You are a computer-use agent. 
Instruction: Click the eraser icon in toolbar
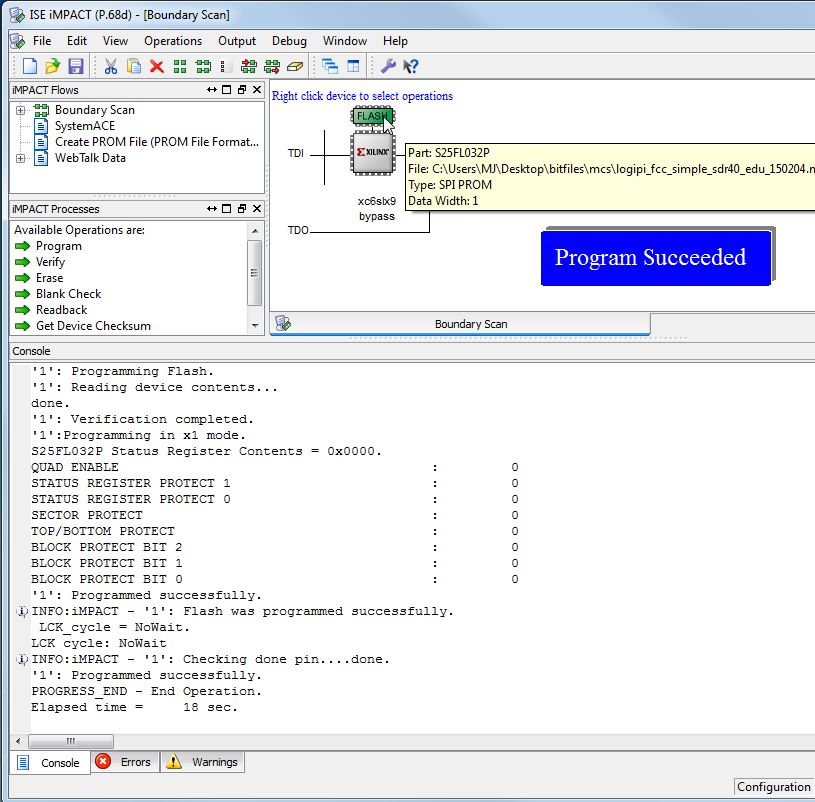pyautogui.click(x=294, y=66)
